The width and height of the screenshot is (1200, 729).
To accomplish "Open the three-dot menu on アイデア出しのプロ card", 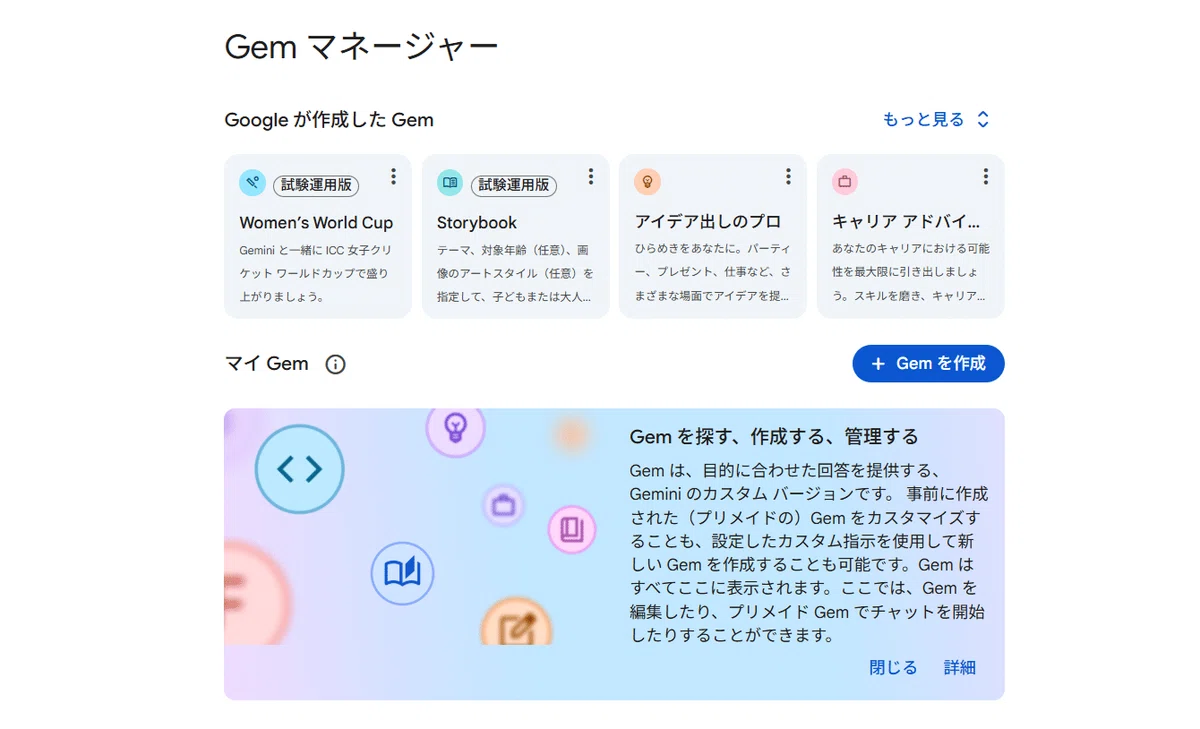I will click(788, 177).
